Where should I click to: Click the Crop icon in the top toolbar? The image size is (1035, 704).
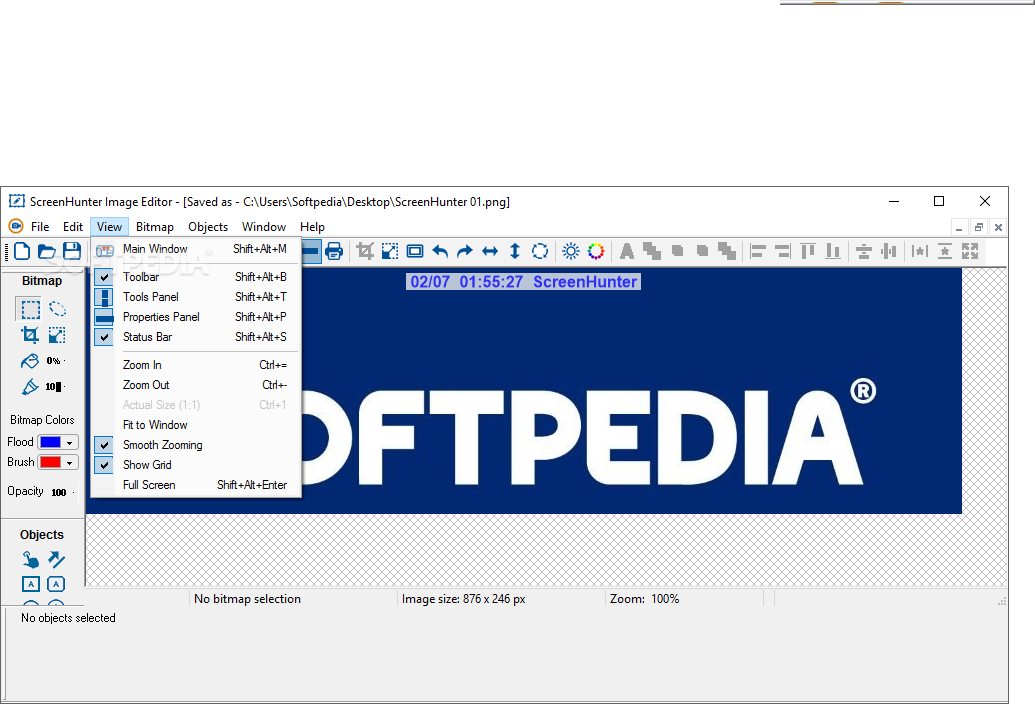[365, 251]
